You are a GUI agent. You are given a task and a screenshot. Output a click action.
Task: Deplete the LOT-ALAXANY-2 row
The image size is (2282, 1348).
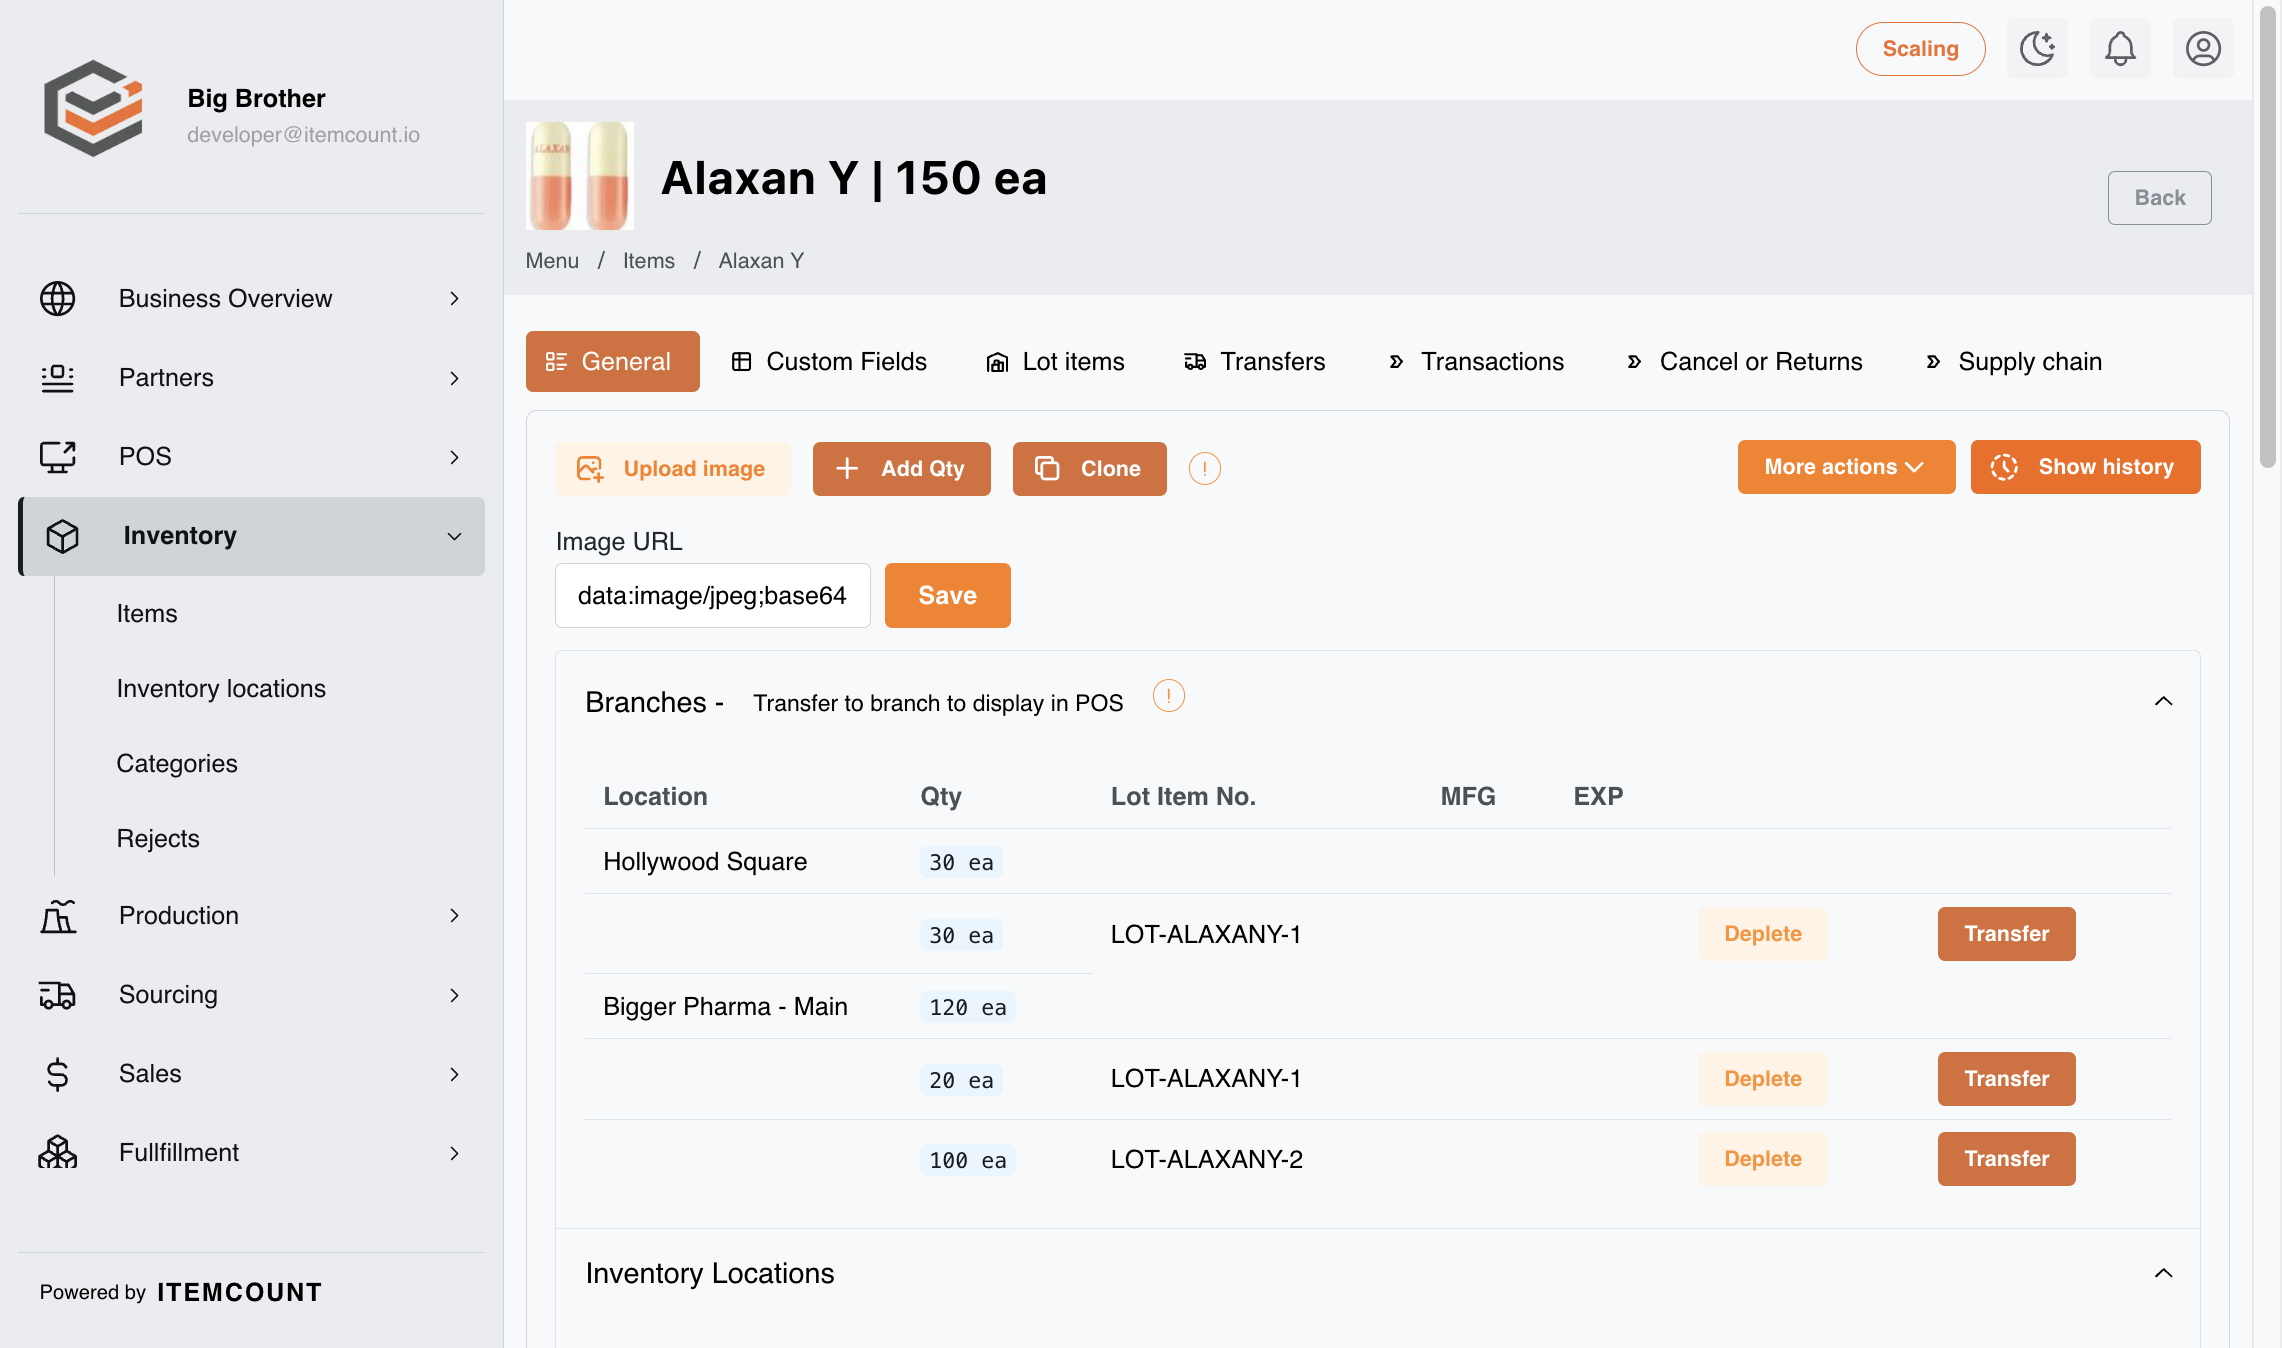tap(1763, 1159)
